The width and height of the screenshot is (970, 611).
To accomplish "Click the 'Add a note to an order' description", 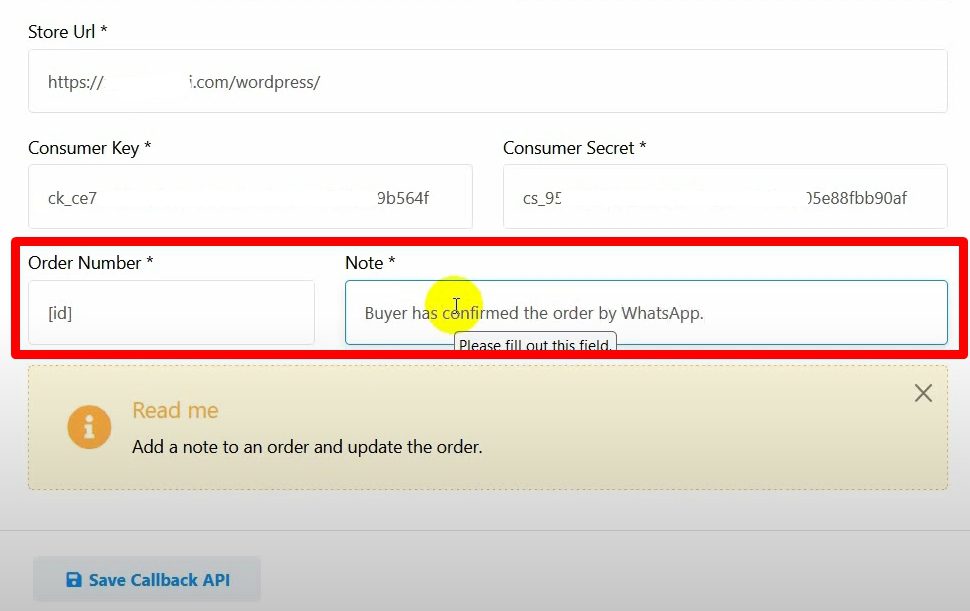I will pyautogui.click(x=307, y=447).
